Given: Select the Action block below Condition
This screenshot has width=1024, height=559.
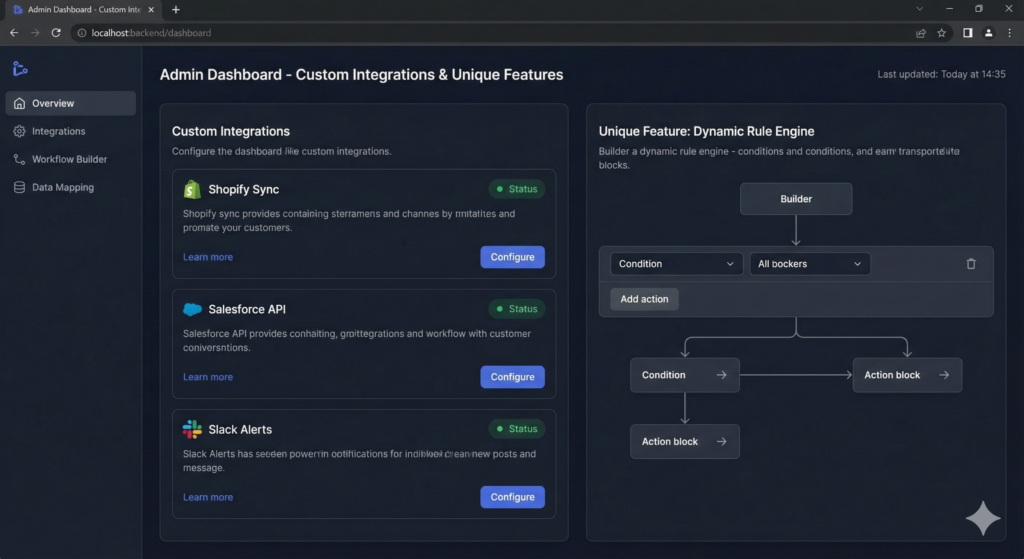Looking at the screenshot, I should pyautogui.click(x=685, y=441).
